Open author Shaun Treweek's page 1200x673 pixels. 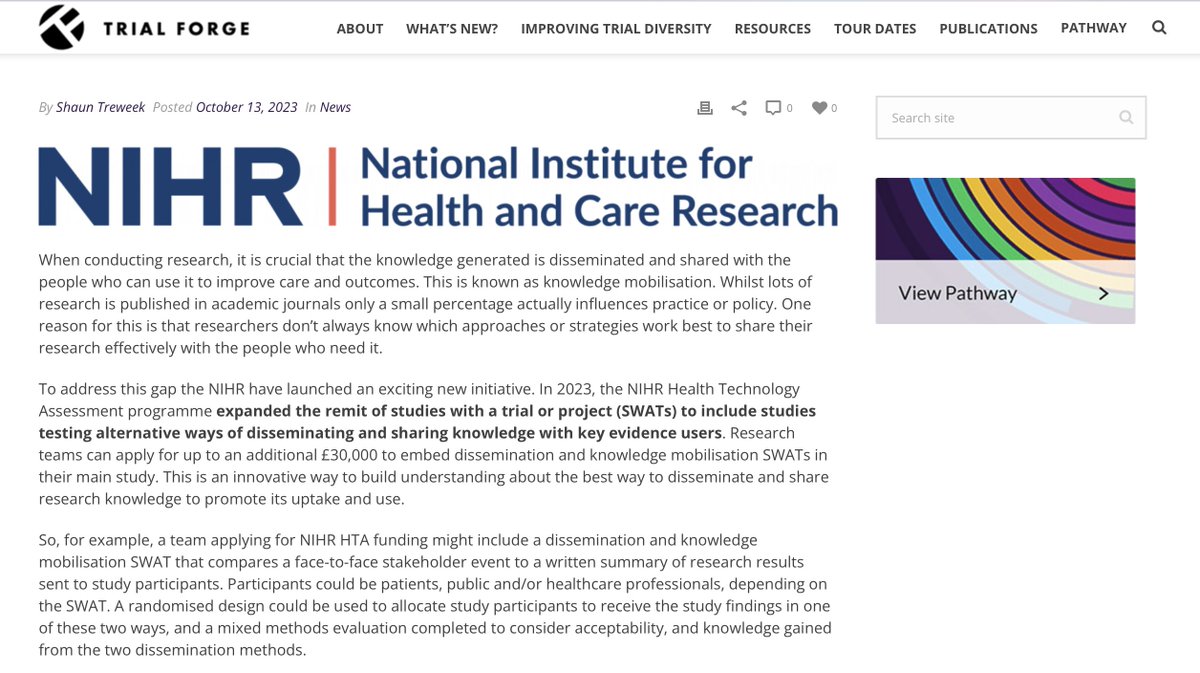coord(100,107)
